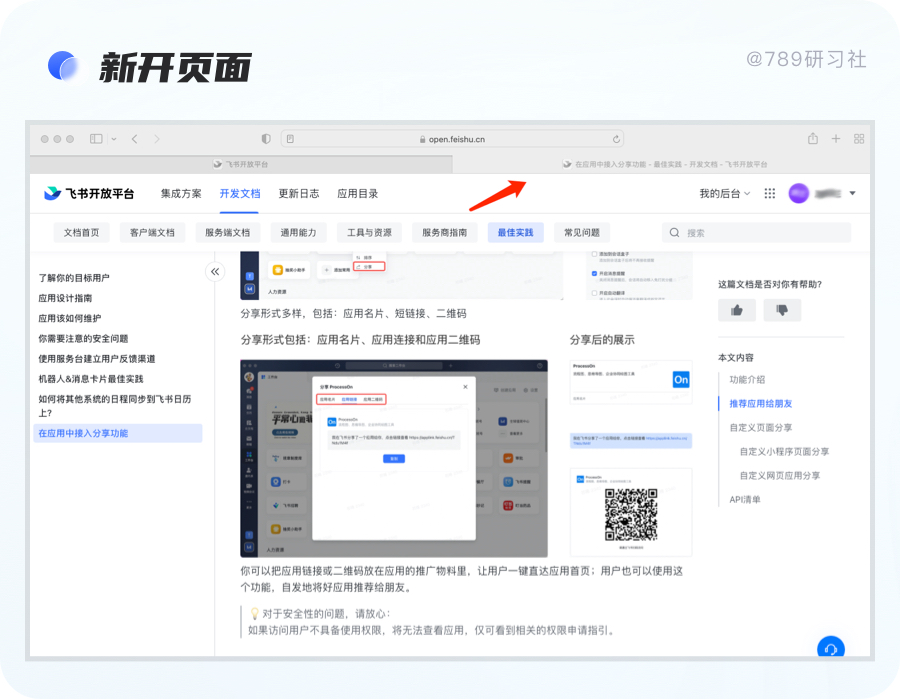Open the 开发文档 menu
The width and height of the screenshot is (900, 699).
[240, 193]
